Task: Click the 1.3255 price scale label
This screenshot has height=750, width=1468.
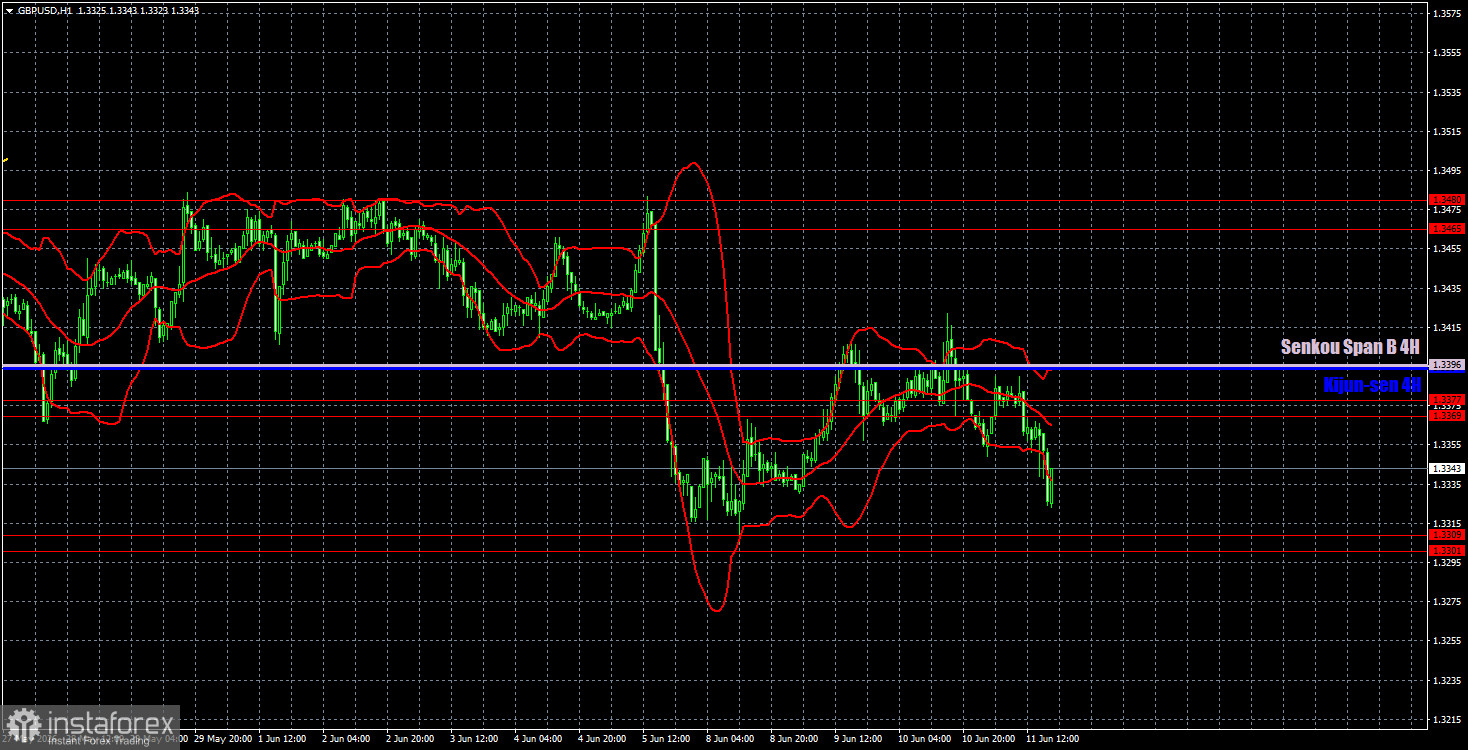Action: [x=1447, y=640]
